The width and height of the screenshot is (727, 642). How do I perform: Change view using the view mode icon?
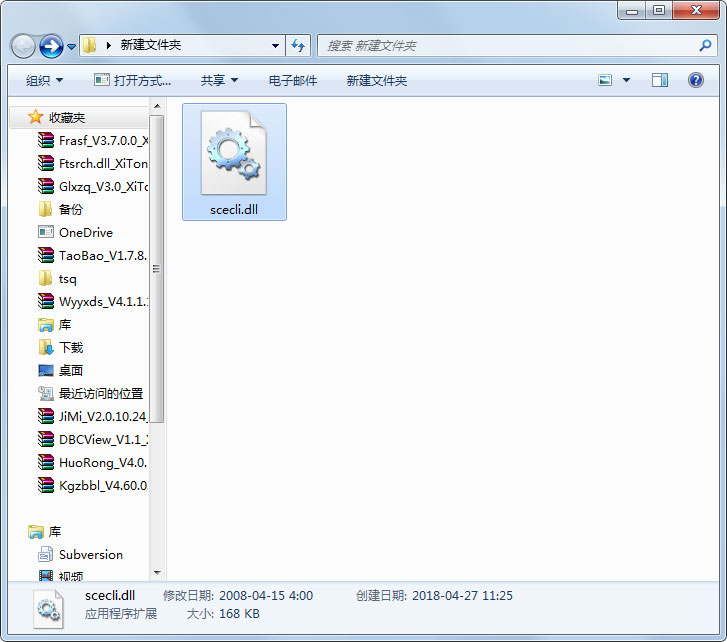tap(605, 80)
